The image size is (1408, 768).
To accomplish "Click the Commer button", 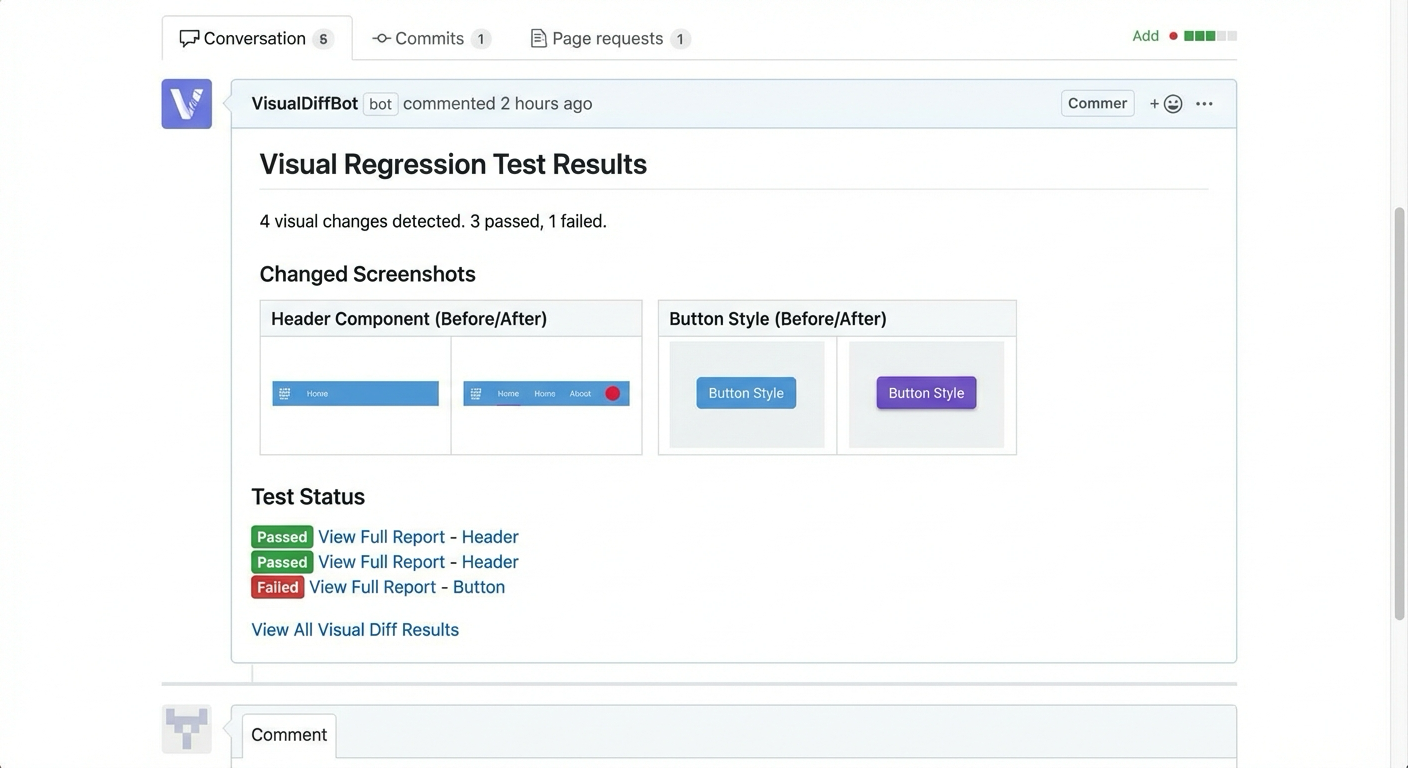I will [x=1097, y=102].
